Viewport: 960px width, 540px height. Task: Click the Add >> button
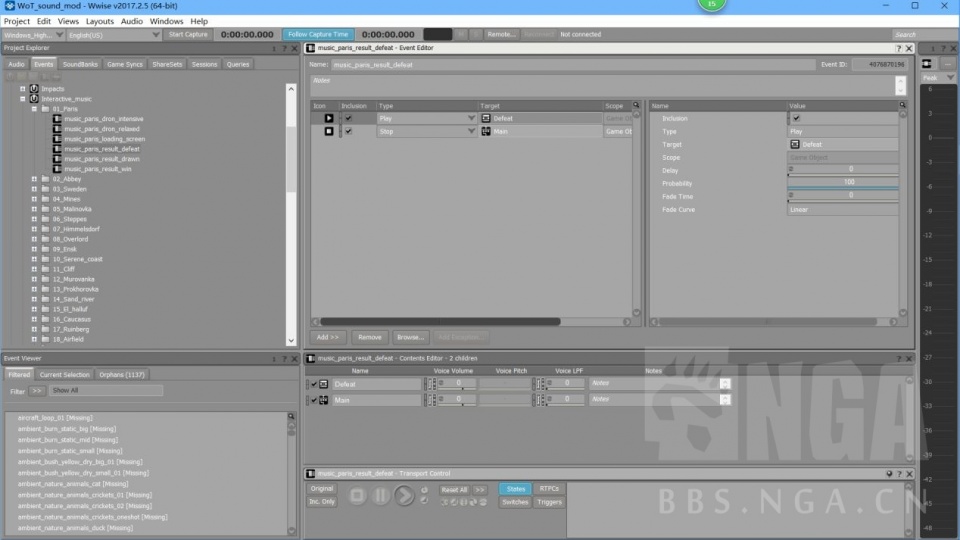328,337
